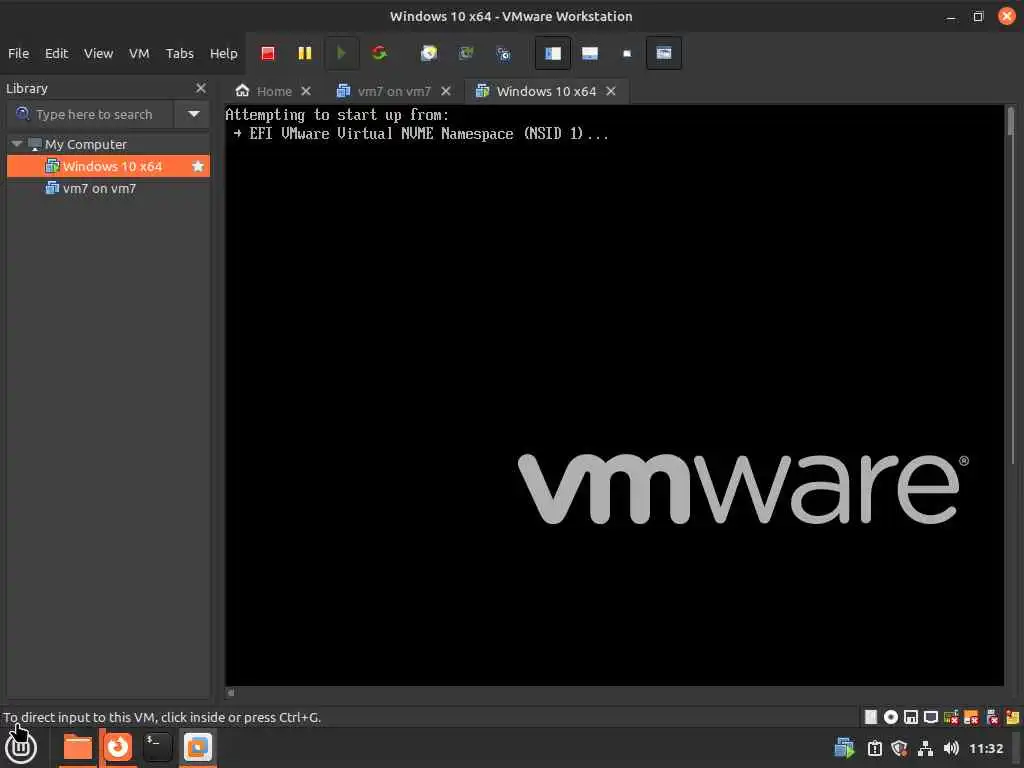Click the red Power Off button in toolbar
The height and width of the screenshot is (768, 1024).
pyautogui.click(x=268, y=54)
